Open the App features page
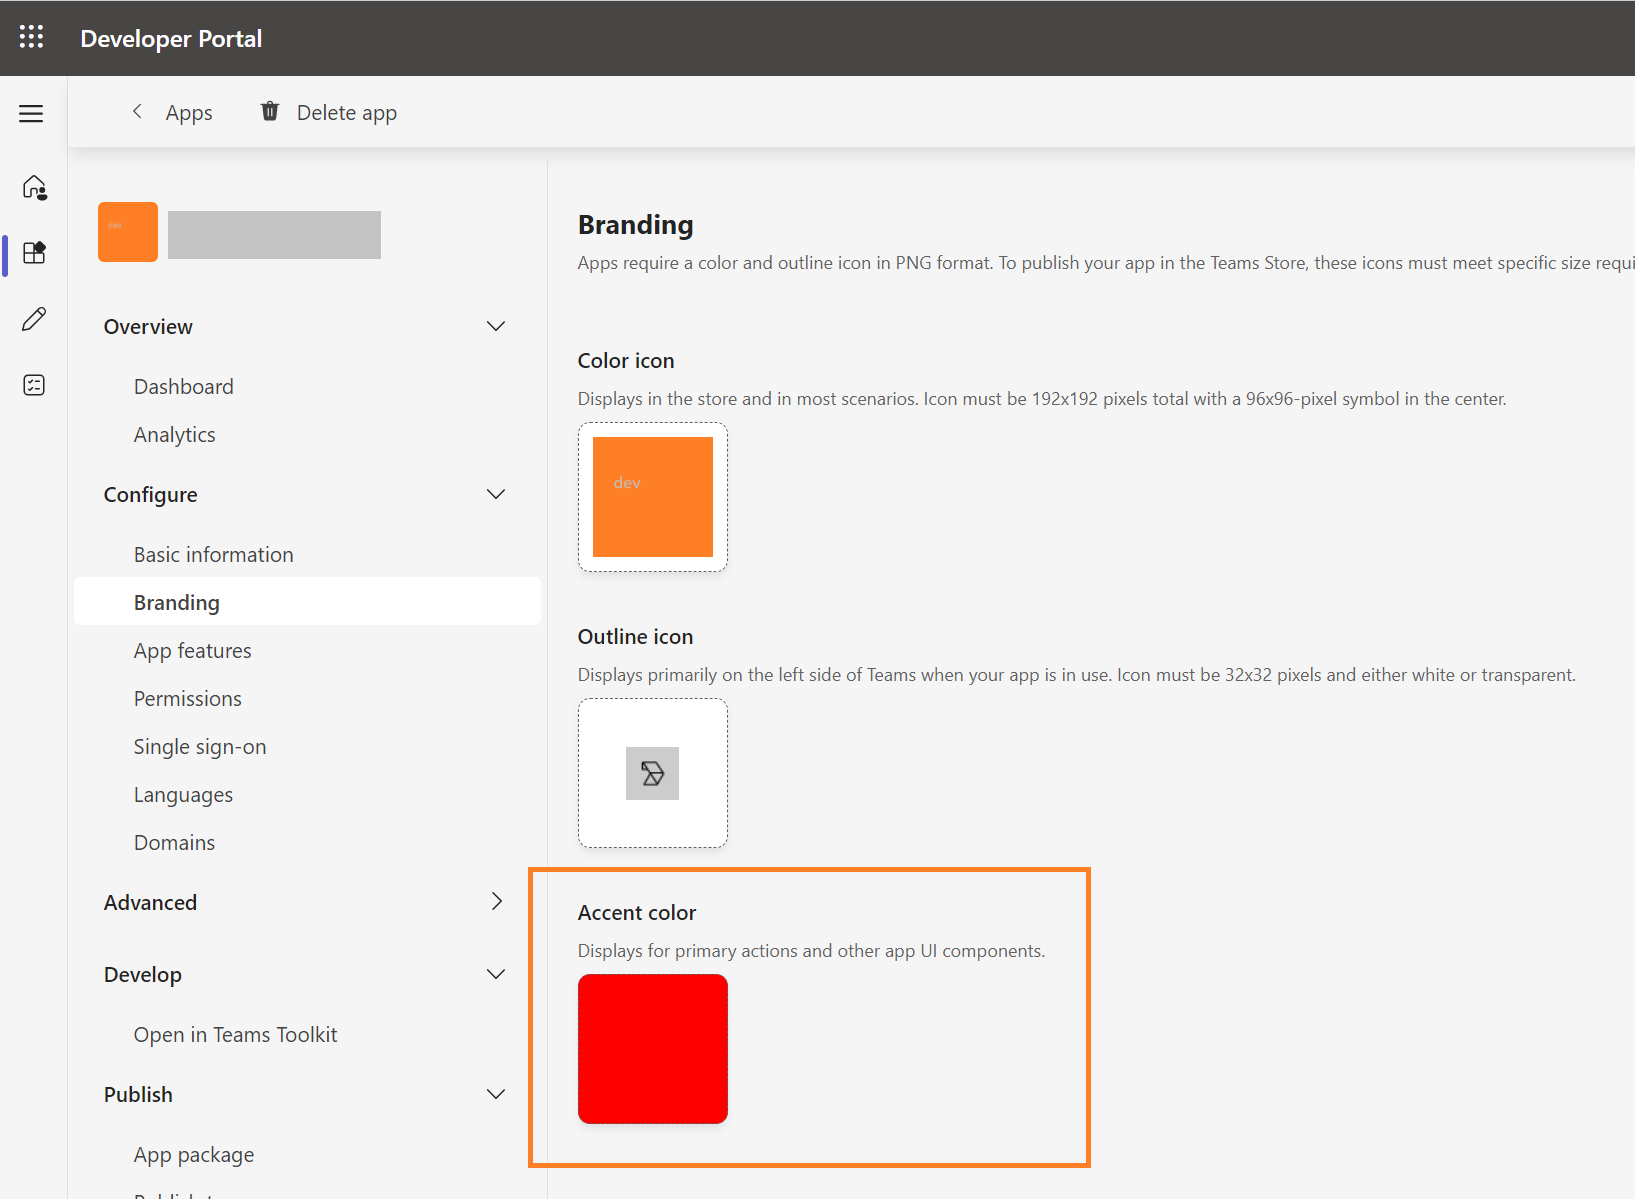Viewport: 1635px width, 1199px height. point(192,649)
